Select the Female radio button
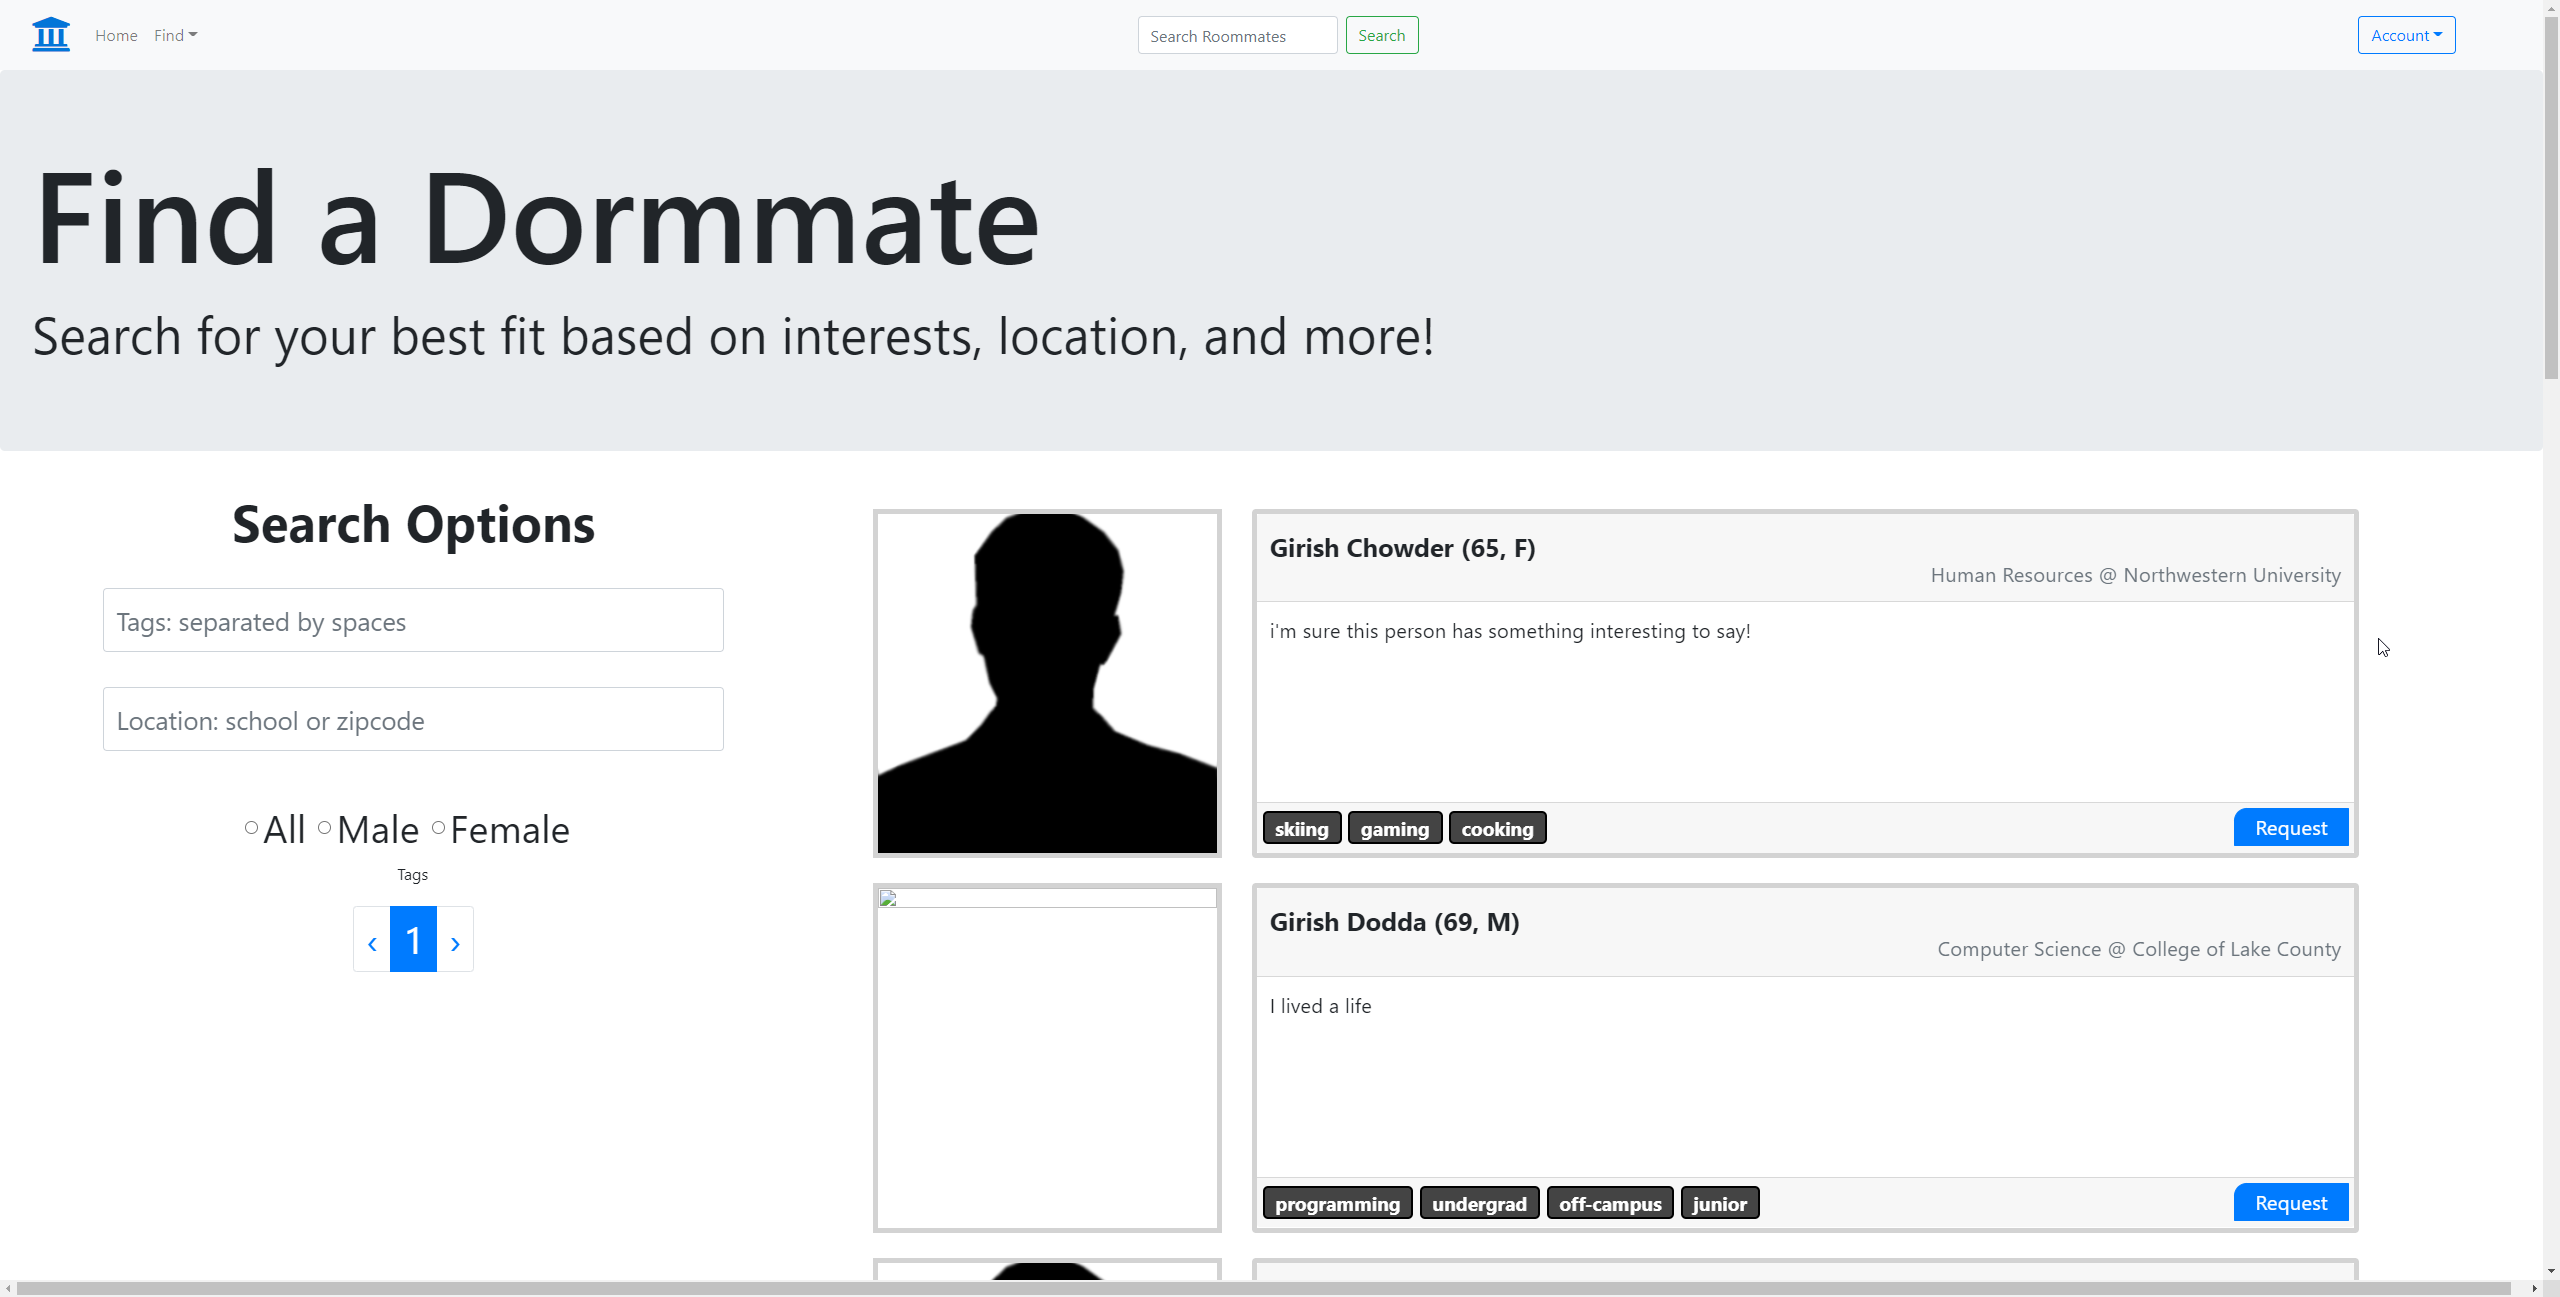The height and width of the screenshot is (1297, 2560). [x=438, y=828]
